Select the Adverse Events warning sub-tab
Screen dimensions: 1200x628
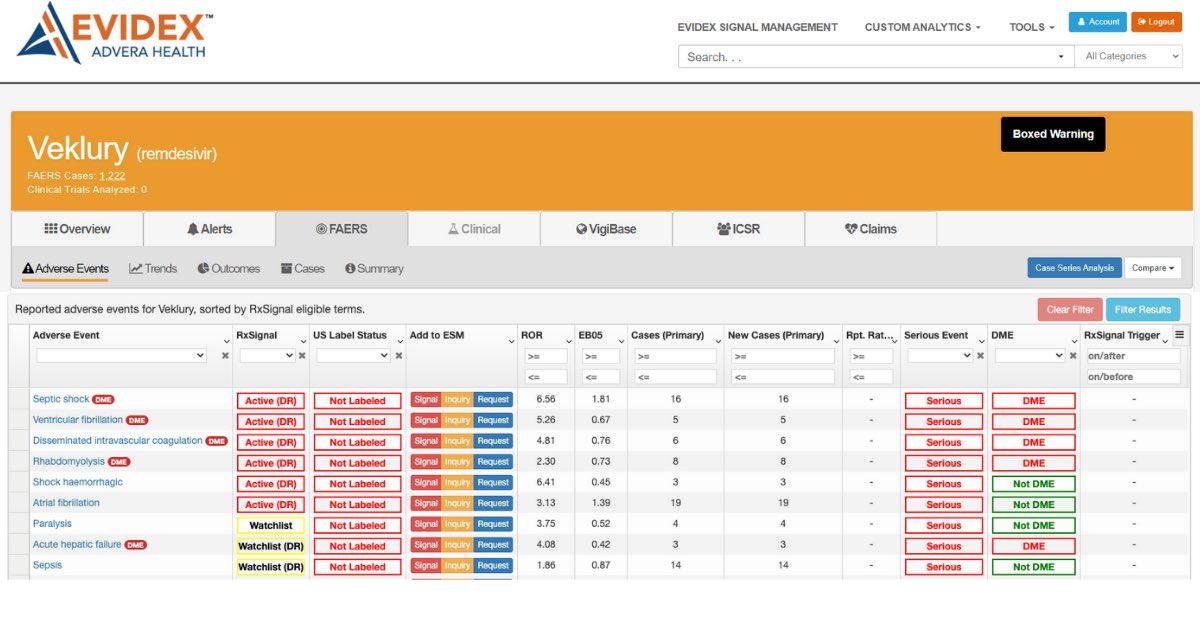click(65, 268)
